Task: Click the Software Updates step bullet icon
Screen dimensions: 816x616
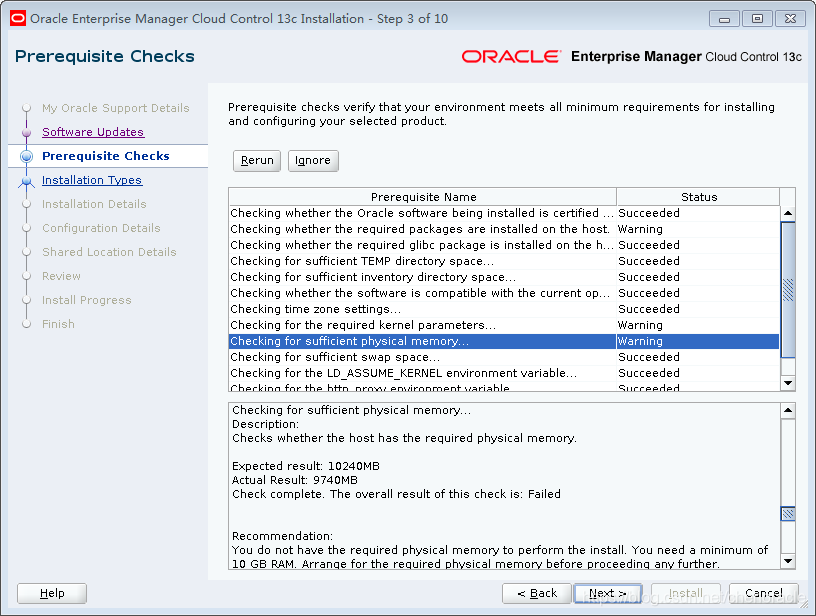Action: click(x=27, y=133)
